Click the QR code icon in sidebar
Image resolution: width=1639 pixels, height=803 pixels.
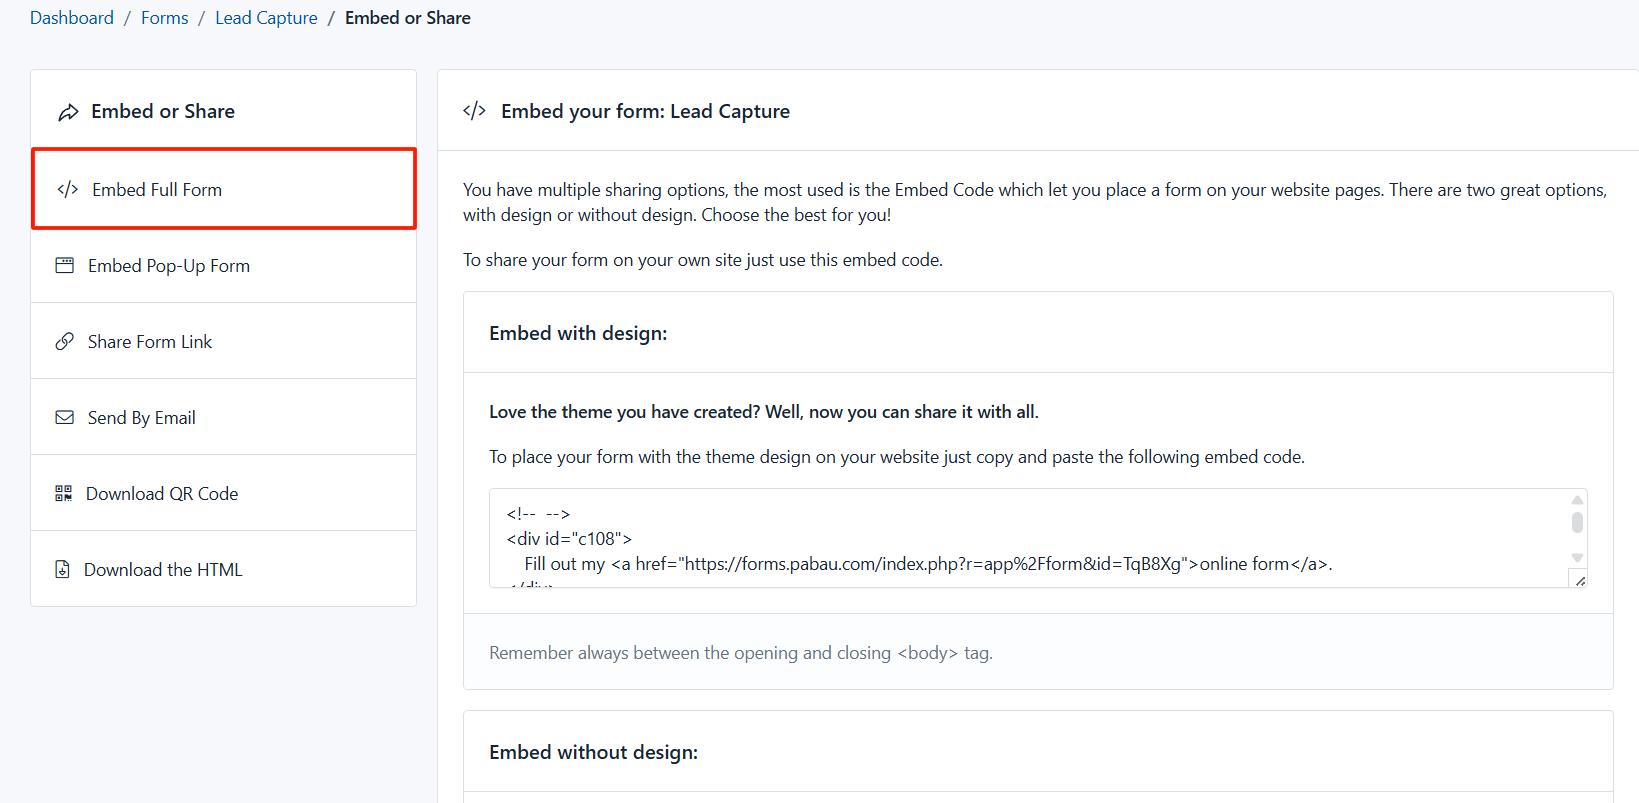64,494
